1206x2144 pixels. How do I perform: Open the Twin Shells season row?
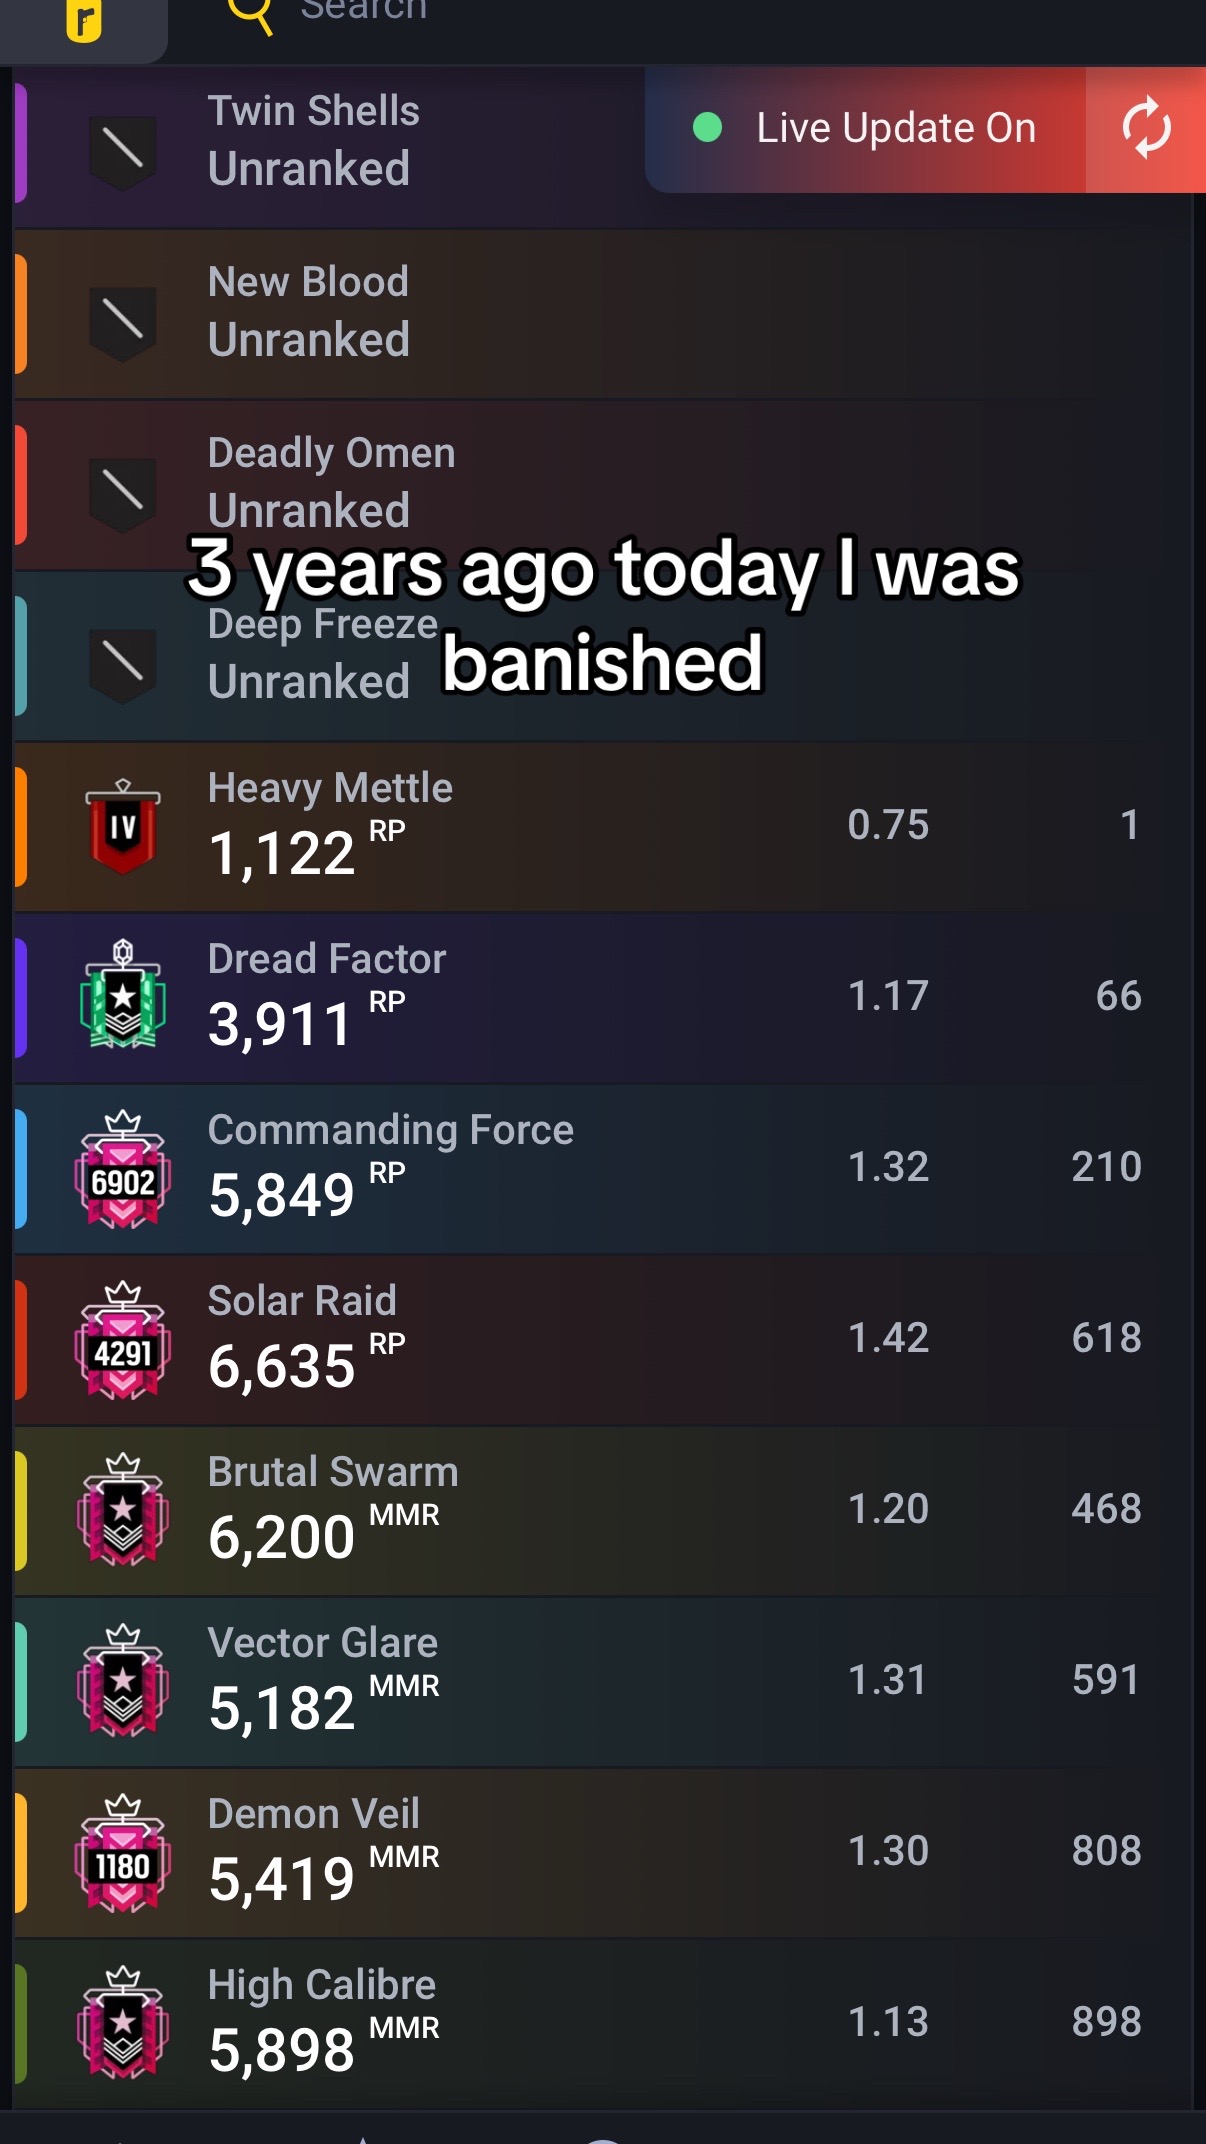330,145
